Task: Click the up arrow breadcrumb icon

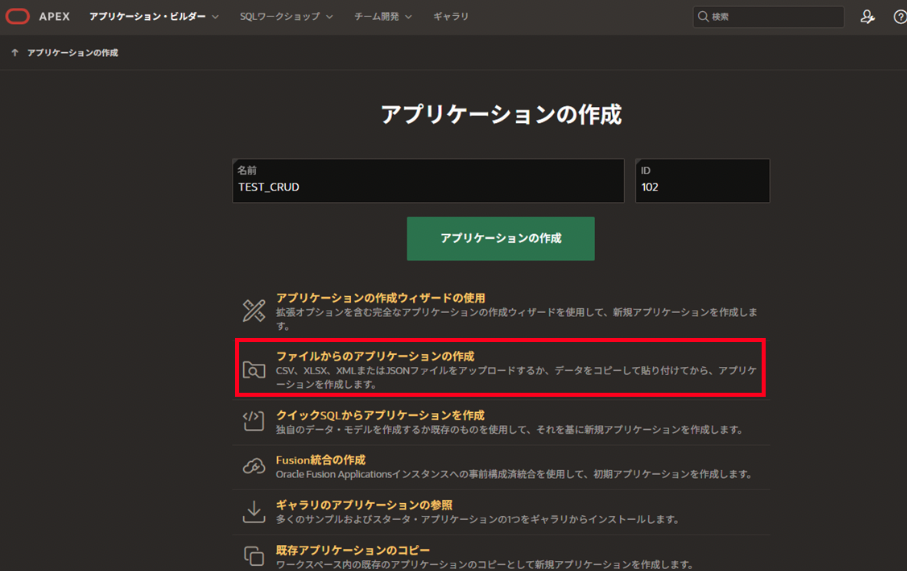Action: coord(14,53)
